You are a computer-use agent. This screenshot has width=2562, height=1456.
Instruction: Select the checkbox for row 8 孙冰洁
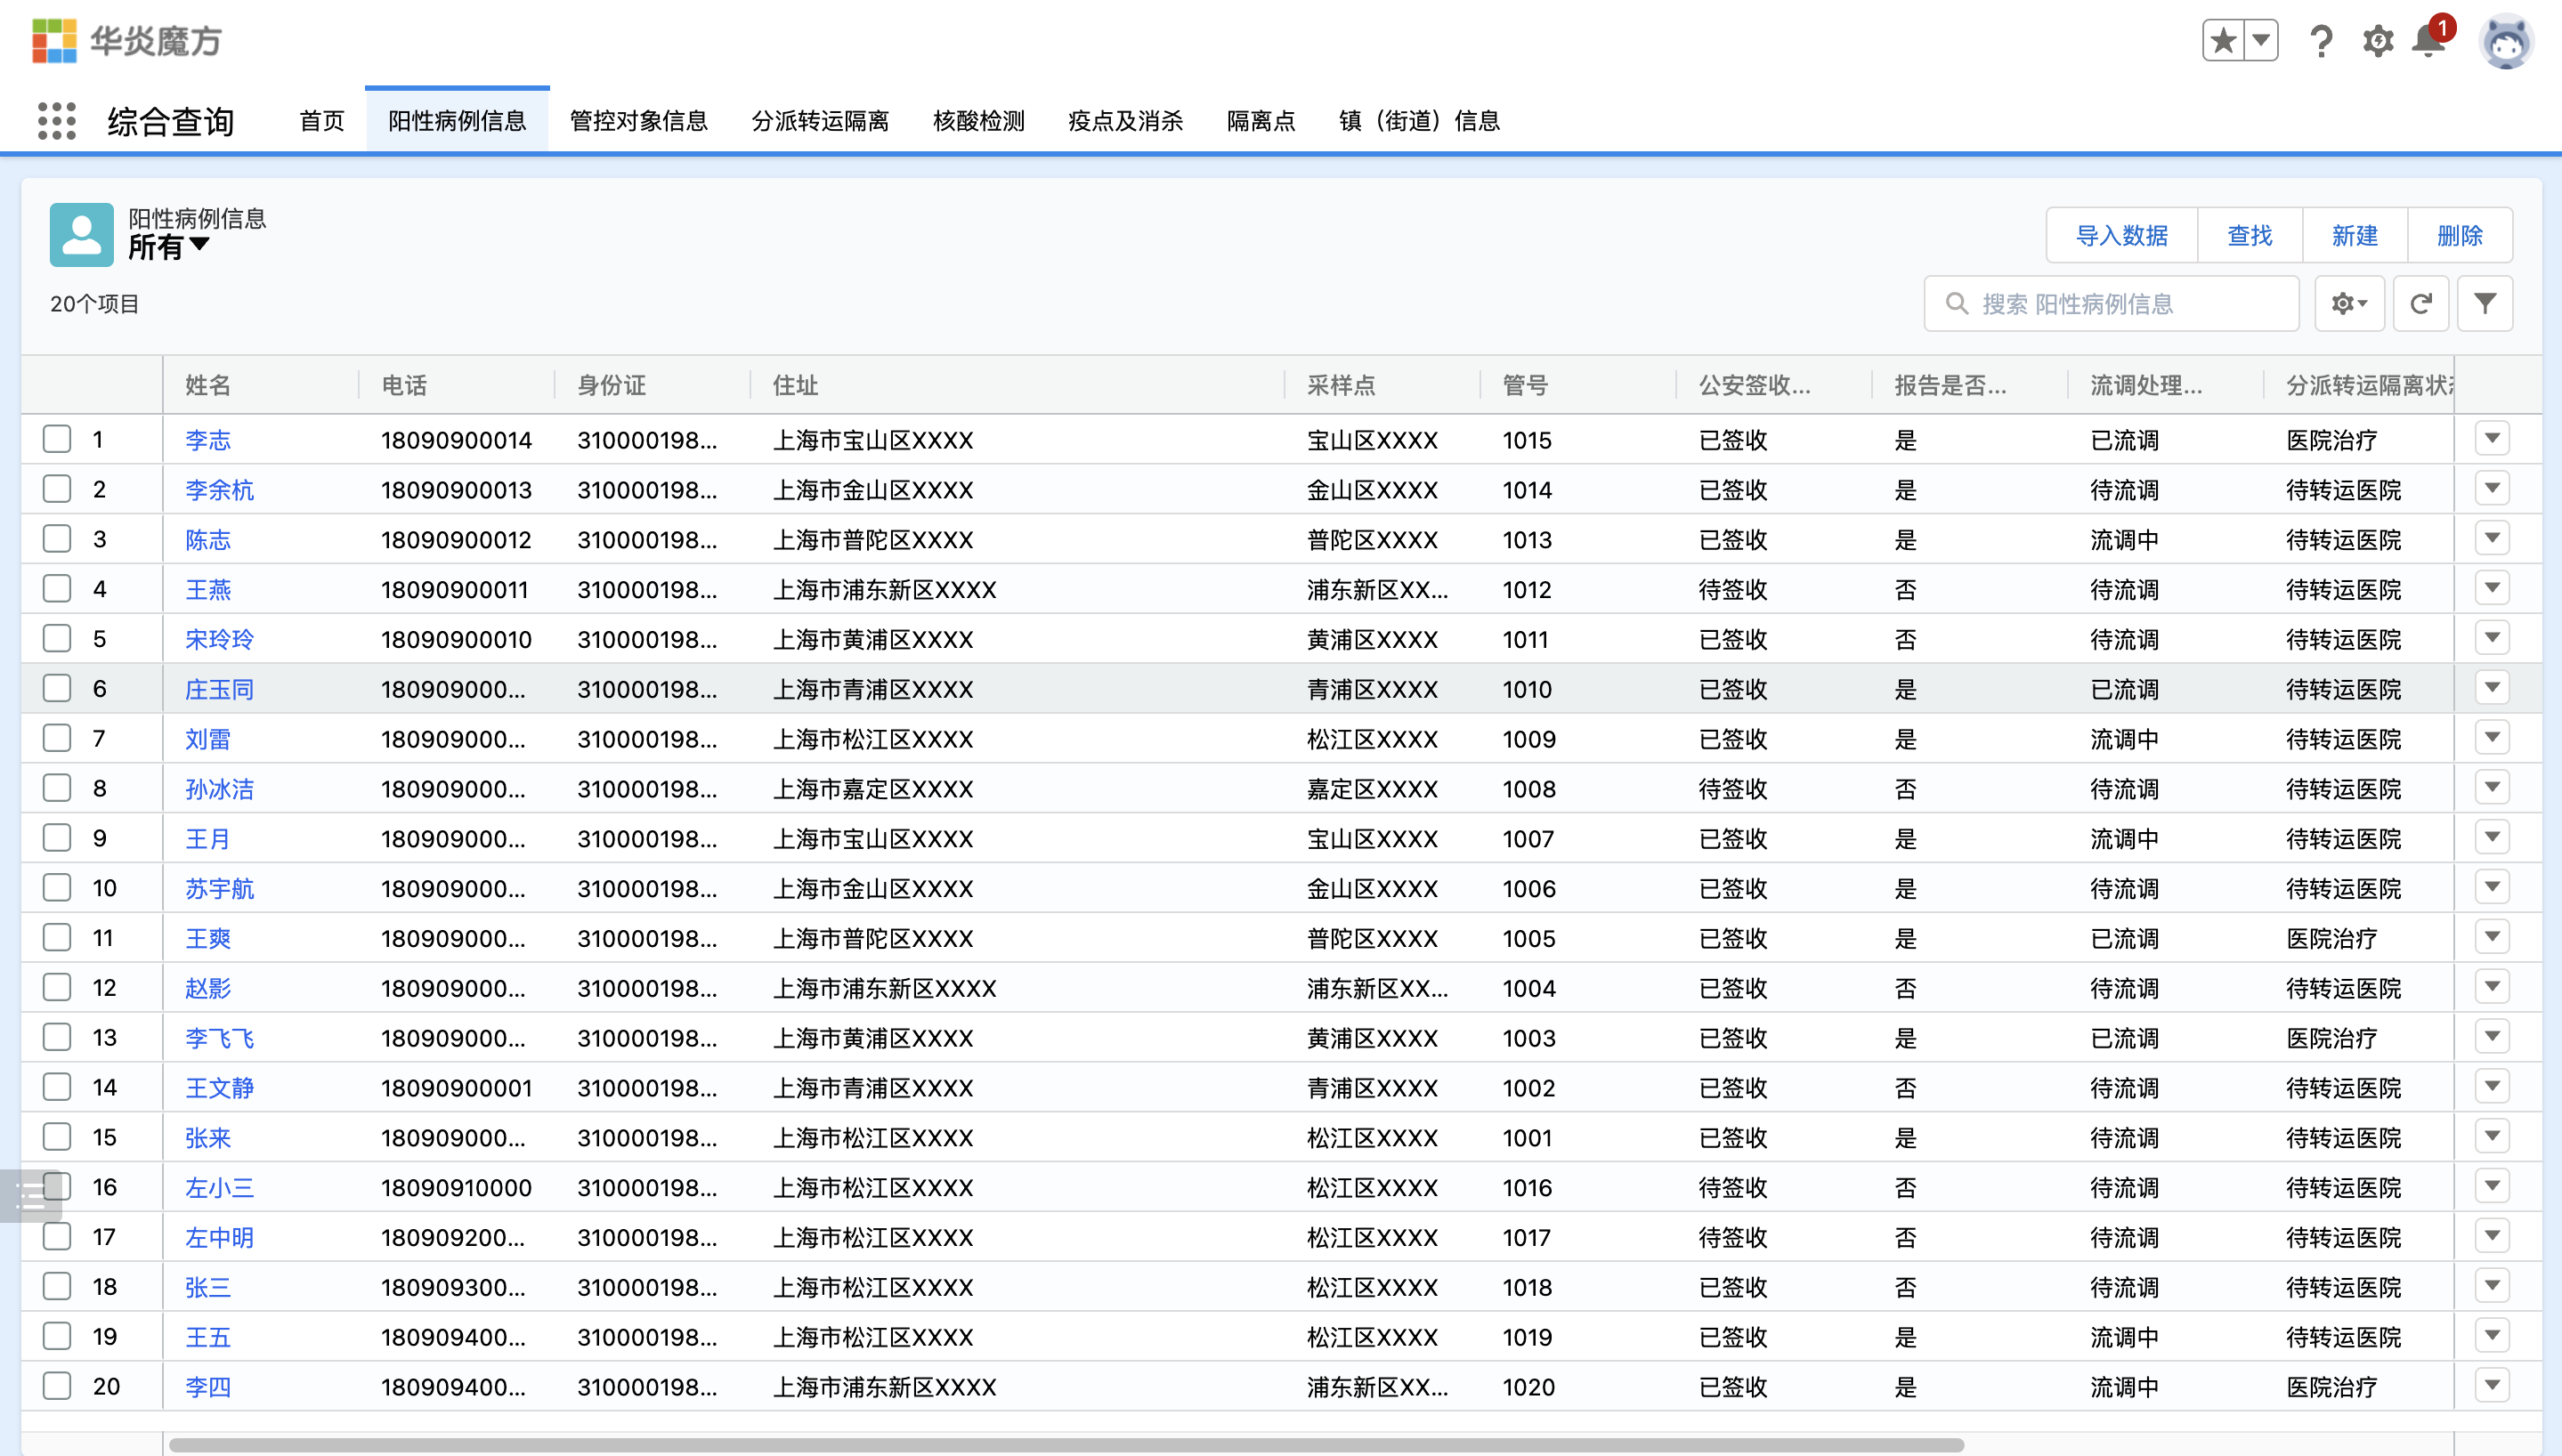click(x=57, y=788)
